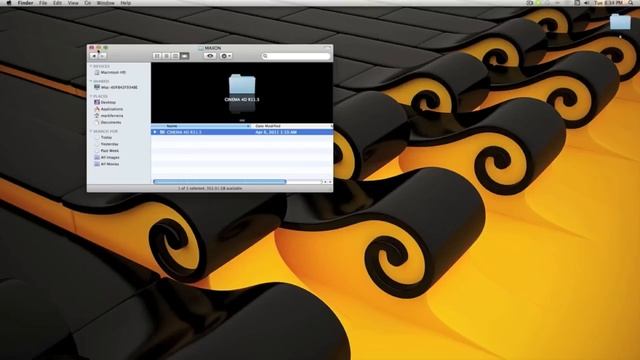640x360 pixels.
Task: Select the Yesterday saved search
Action: (107, 144)
